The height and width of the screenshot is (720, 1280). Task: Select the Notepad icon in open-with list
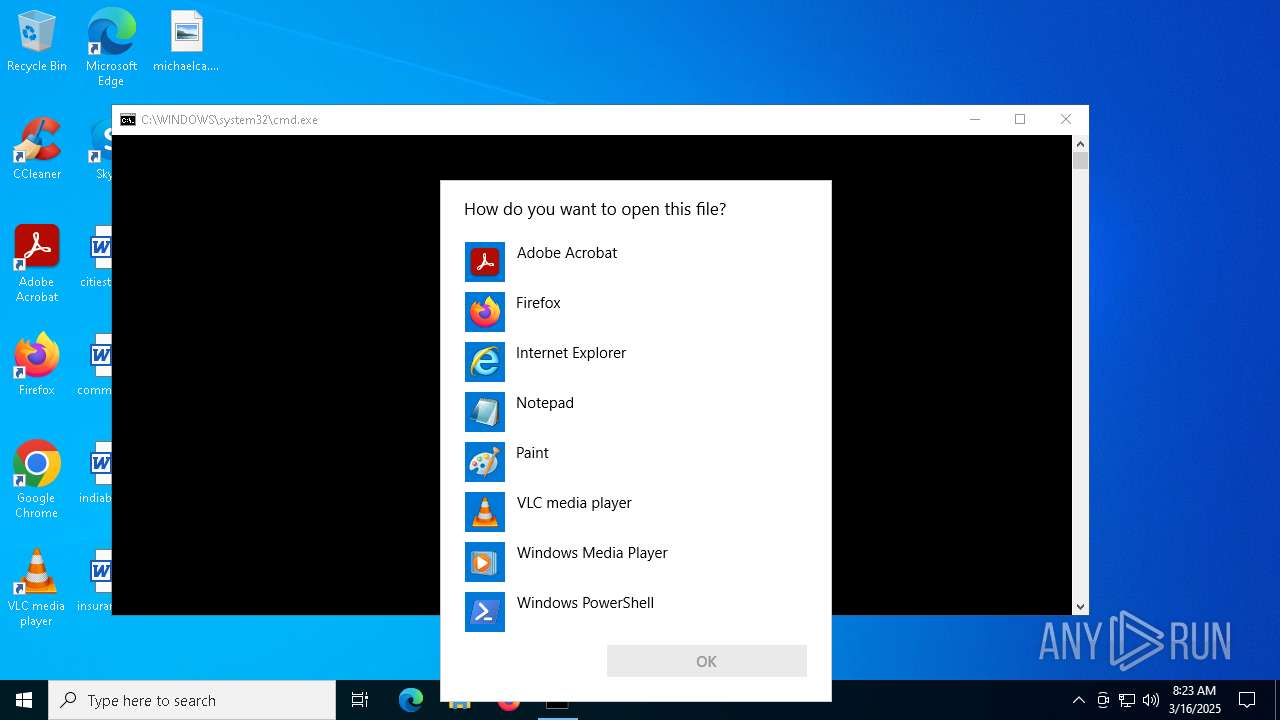coord(485,412)
